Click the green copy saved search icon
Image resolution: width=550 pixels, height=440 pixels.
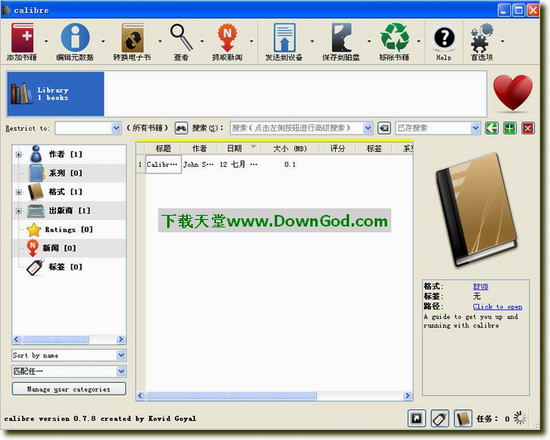[491, 128]
